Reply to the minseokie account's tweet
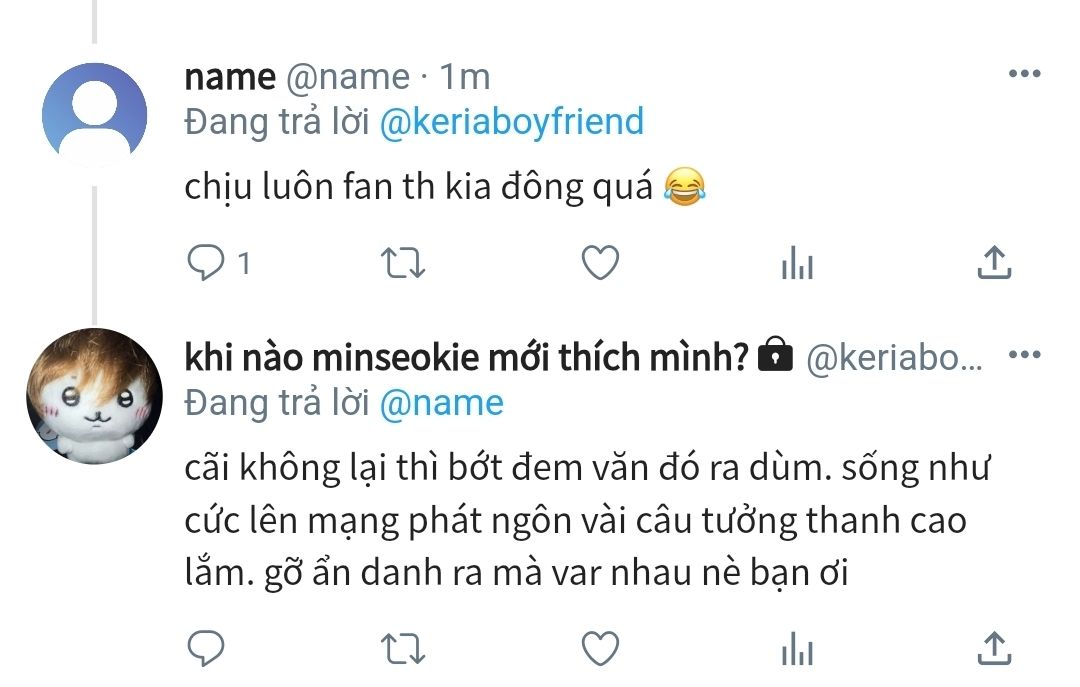This screenshot has height=687, width=1080. 206,648
